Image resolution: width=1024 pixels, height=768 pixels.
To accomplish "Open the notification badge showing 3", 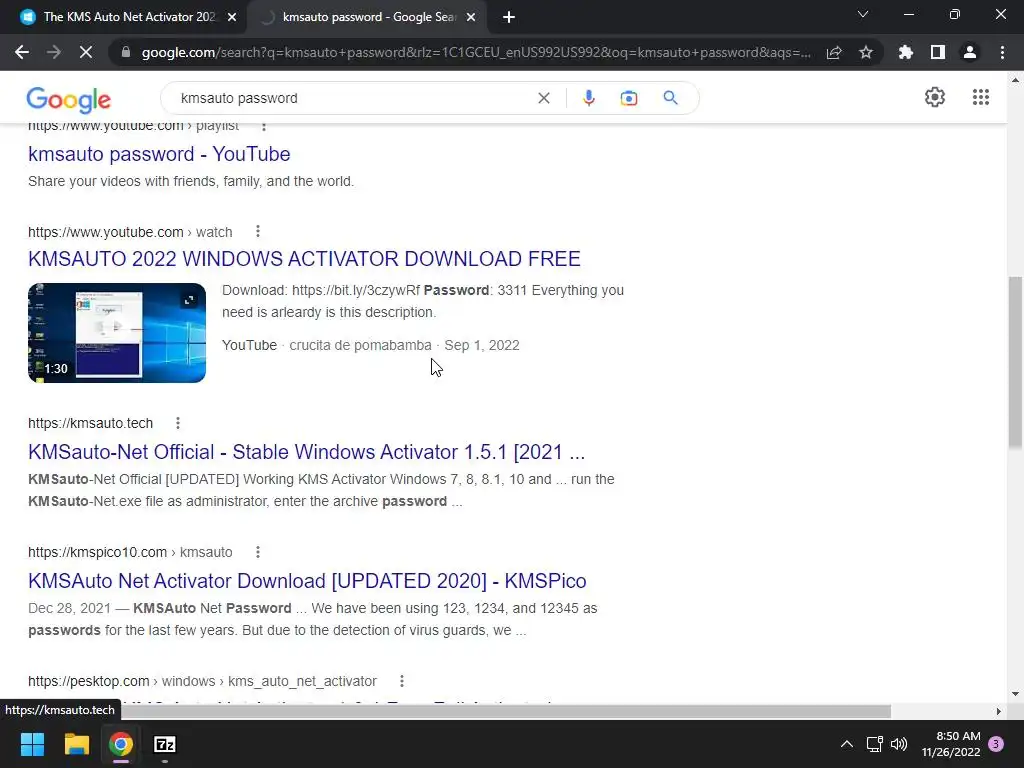I will point(996,744).
